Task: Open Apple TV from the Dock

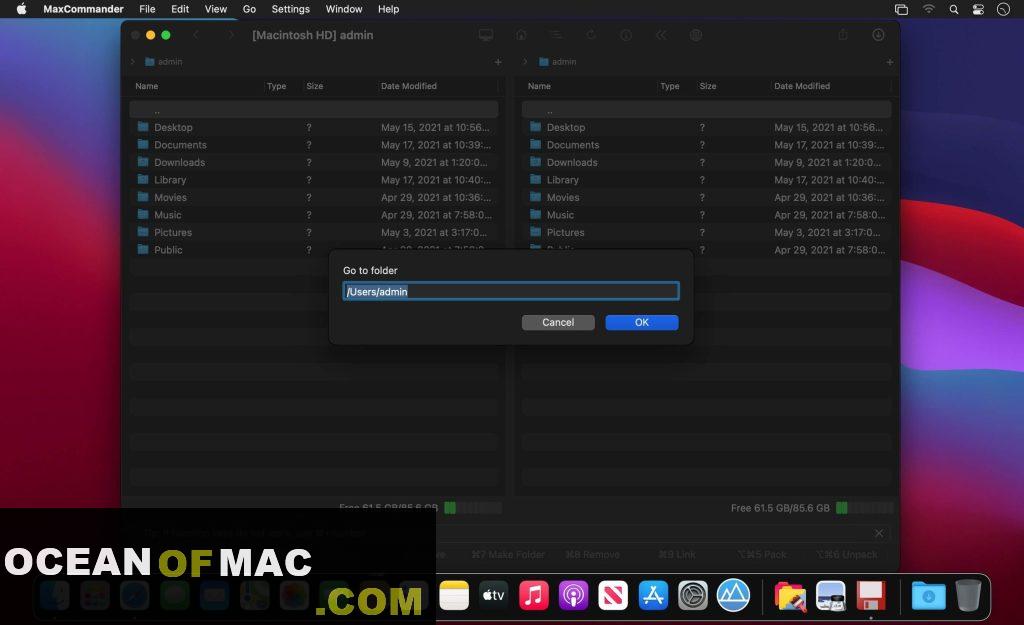Action: pos(494,596)
